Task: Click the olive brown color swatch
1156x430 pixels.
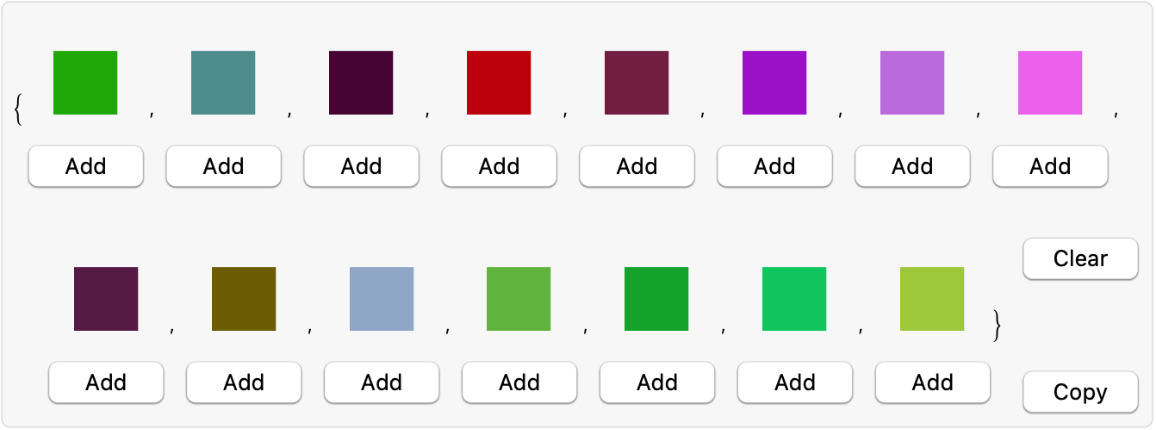Action: tap(244, 299)
